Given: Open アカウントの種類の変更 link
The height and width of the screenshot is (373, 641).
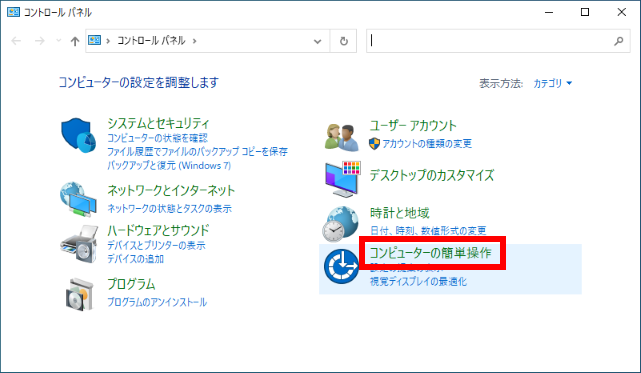Looking at the screenshot, I should pyautogui.click(x=427, y=144).
